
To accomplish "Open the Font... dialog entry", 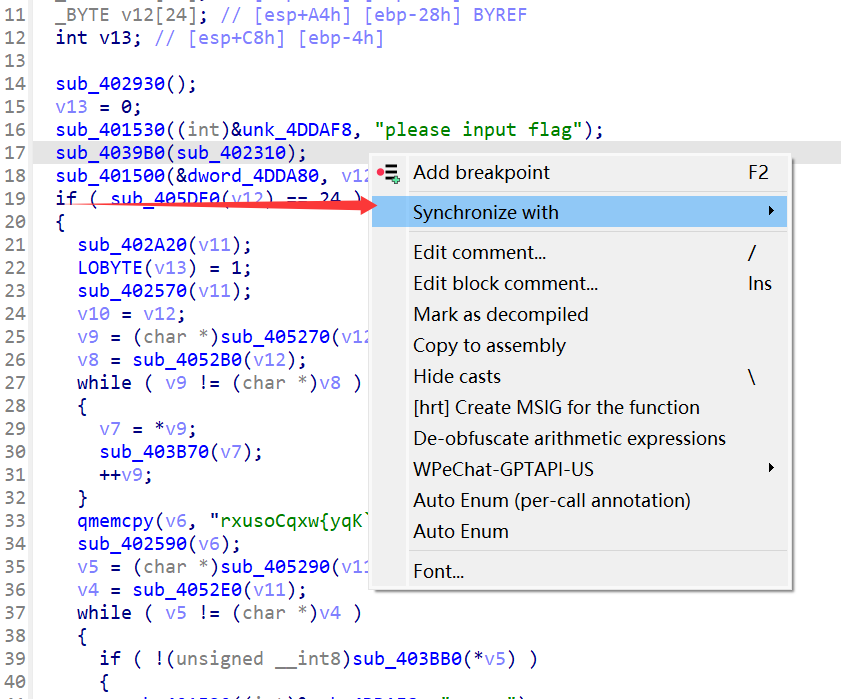I will (438, 572).
